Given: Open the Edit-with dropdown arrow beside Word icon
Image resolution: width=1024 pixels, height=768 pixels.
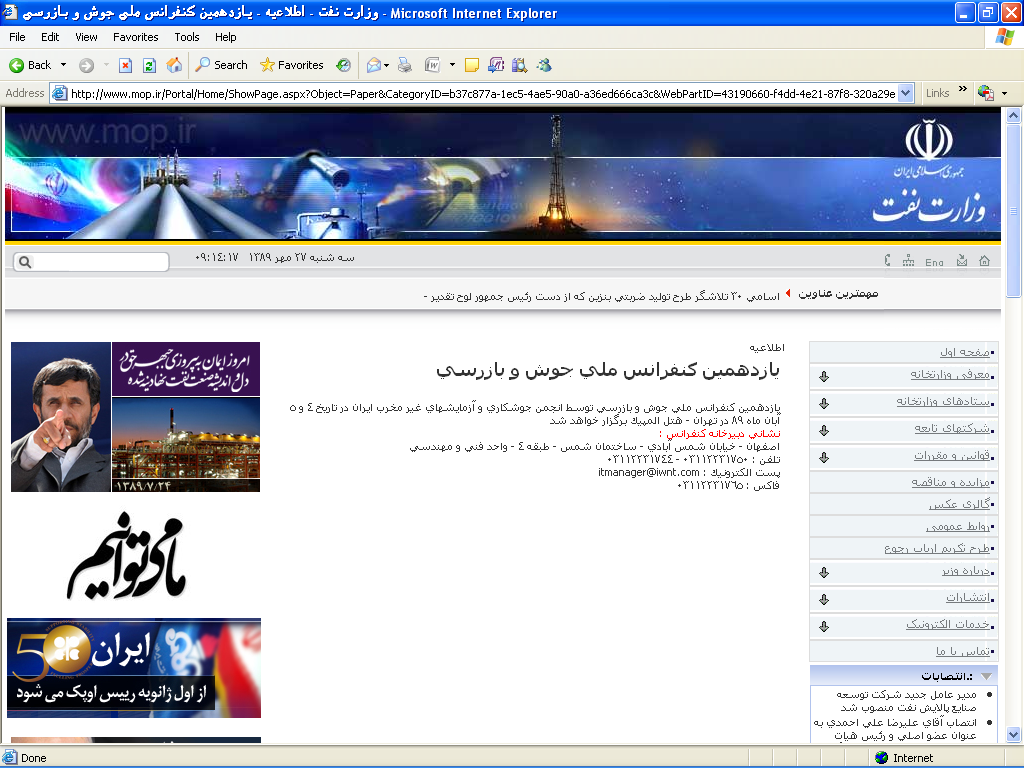Looking at the screenshot, I should point(452,65).
